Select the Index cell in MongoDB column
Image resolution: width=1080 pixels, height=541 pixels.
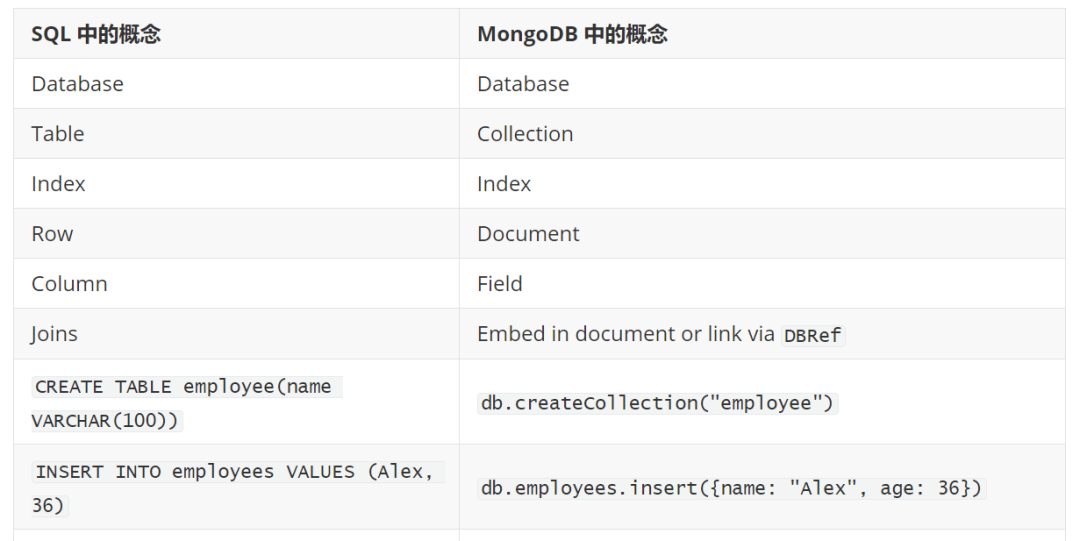coord(504,184)
